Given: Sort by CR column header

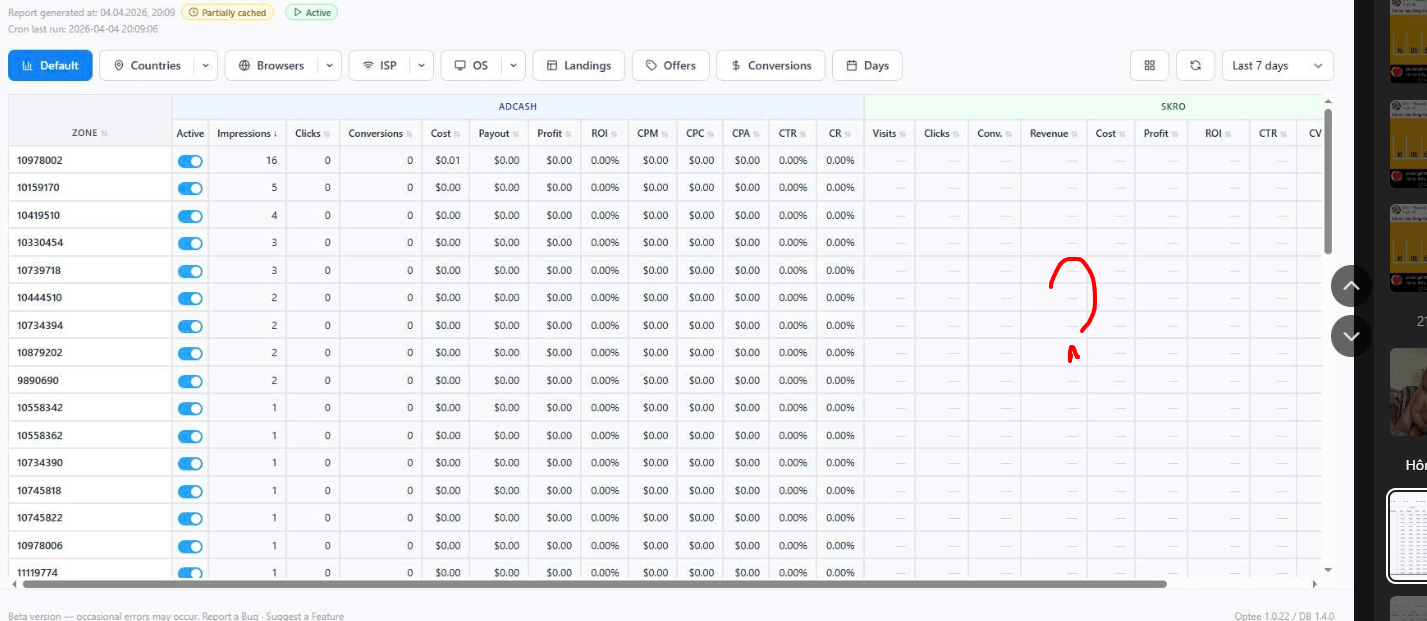Looking at the screenshot, I should 840,133.
